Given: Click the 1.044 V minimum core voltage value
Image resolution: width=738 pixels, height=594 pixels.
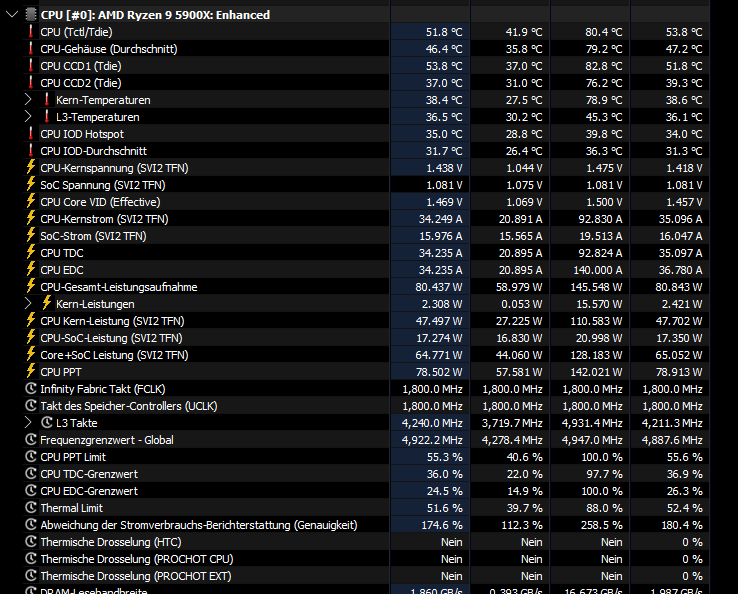Looking at the screenshot, I should coord(524,168).
